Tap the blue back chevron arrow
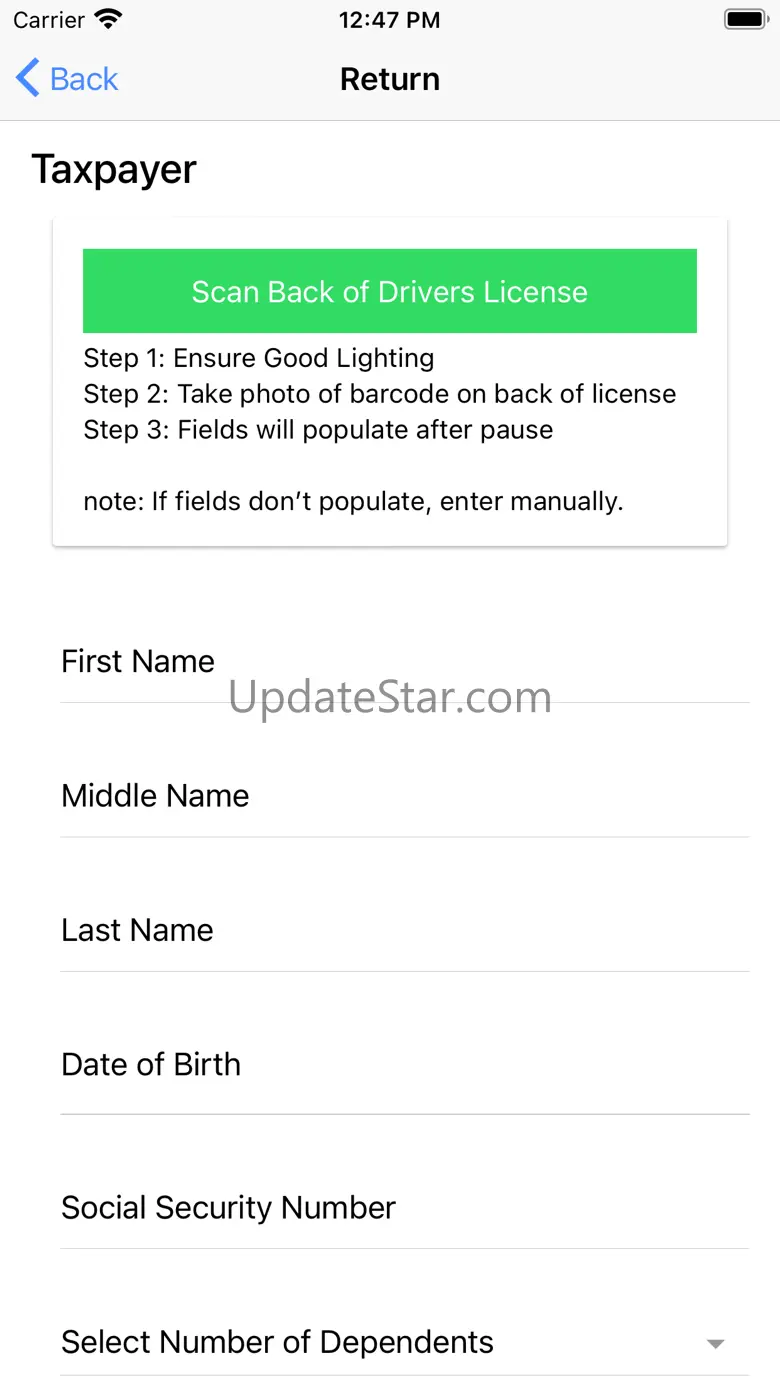The width and height of the screenshot is (780, 1387). click(x=28, y=78)
